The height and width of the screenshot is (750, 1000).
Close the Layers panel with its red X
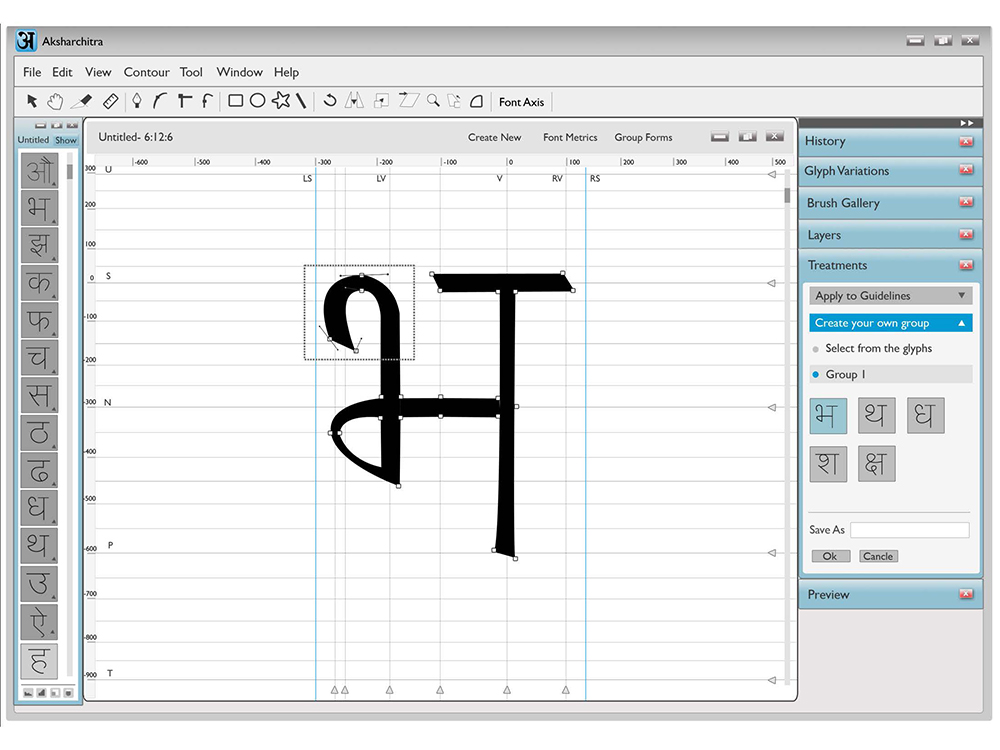(x=966, y=235)
